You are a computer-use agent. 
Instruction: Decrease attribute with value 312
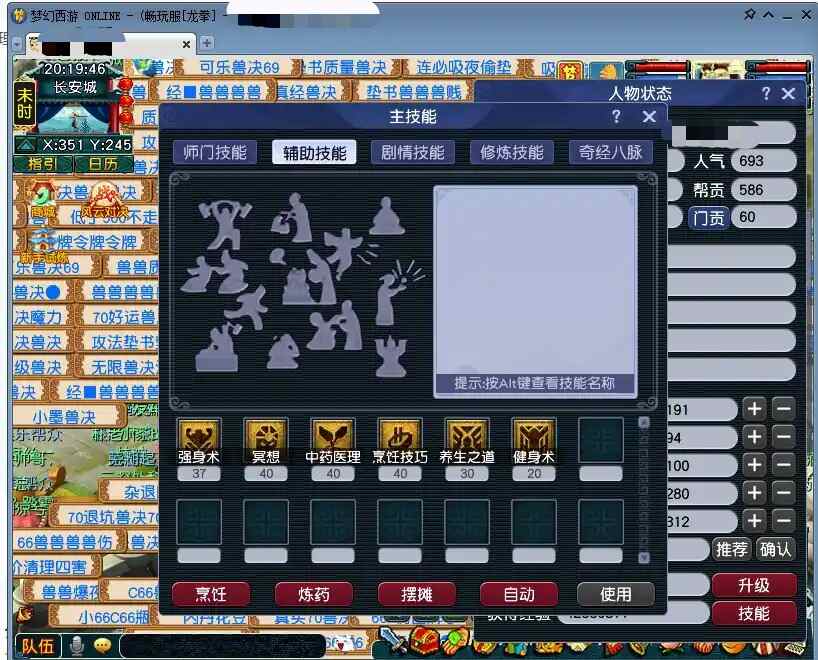point(784,521)
